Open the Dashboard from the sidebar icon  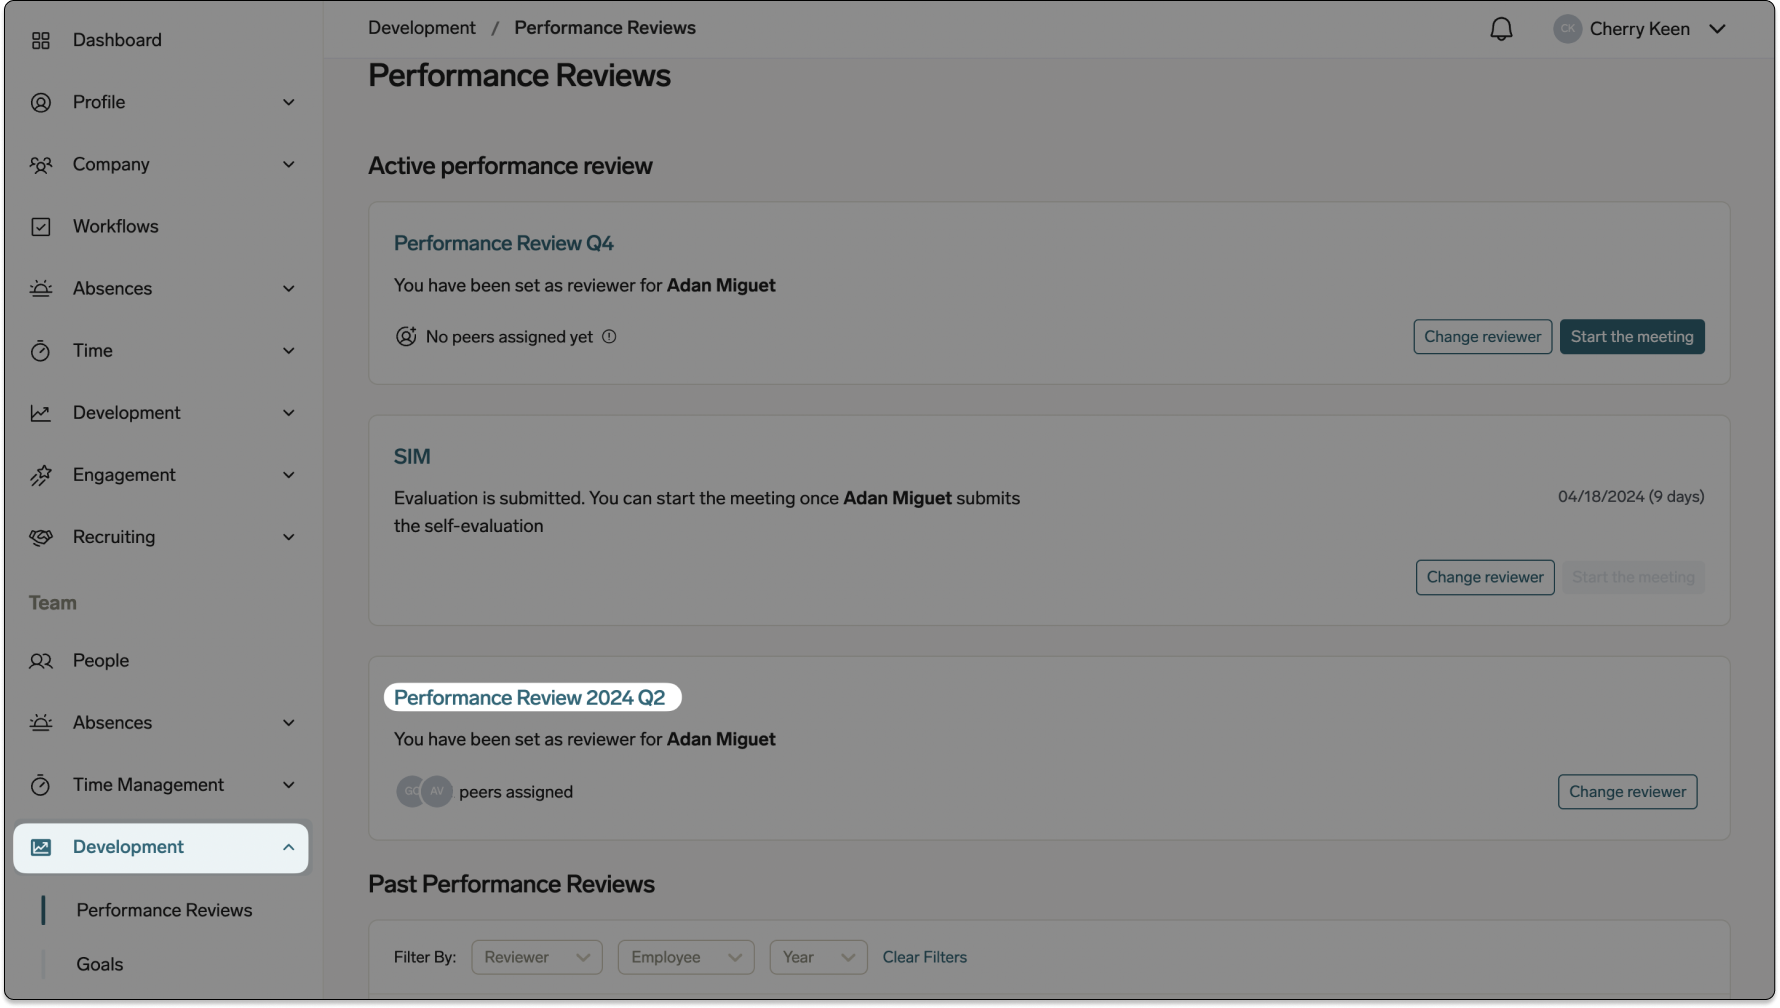click(41, 40)
